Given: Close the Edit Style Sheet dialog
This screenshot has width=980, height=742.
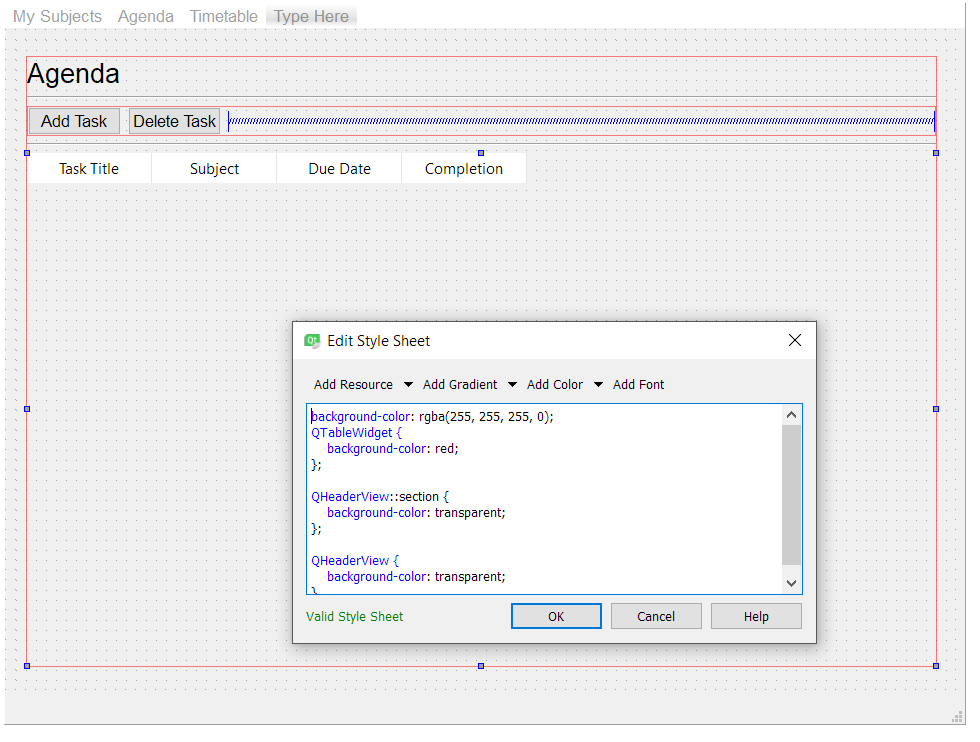Looking at the screenshot, I should 794,340.
